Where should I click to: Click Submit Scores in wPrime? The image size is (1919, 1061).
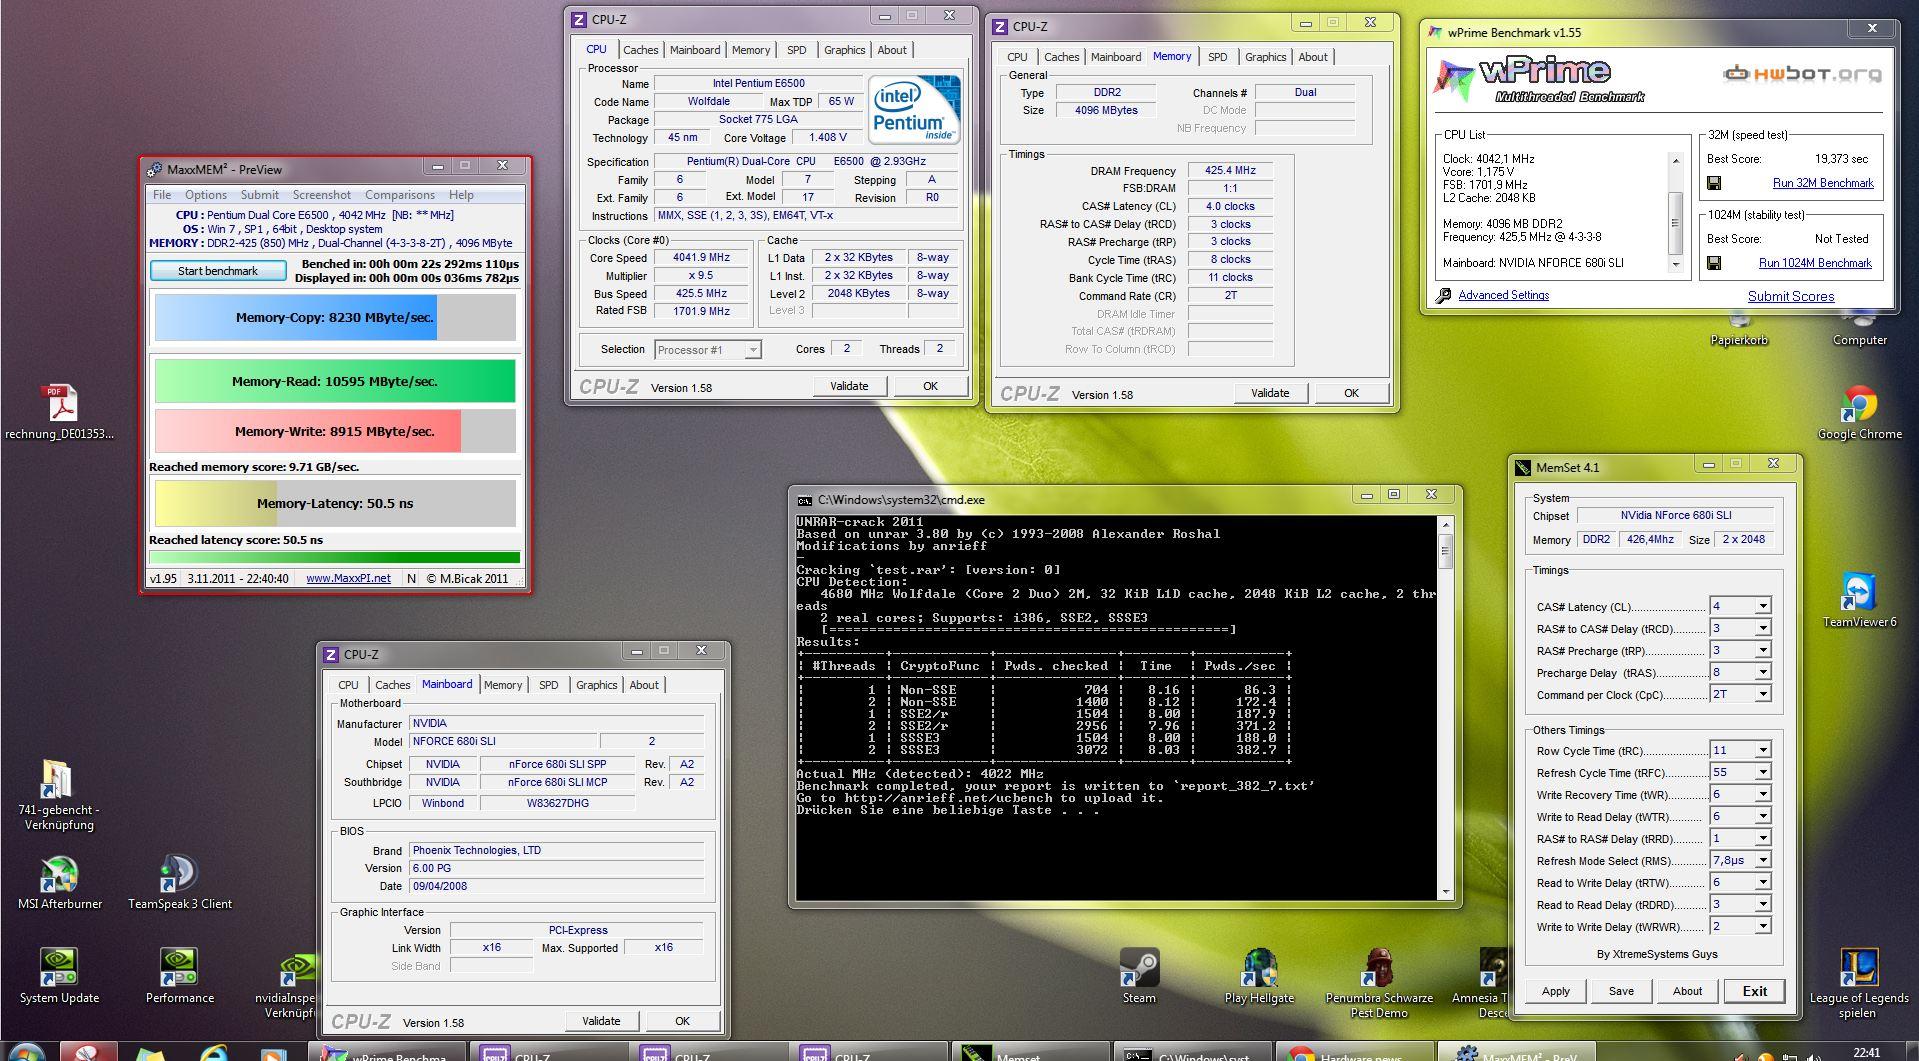coord(1790,296)
